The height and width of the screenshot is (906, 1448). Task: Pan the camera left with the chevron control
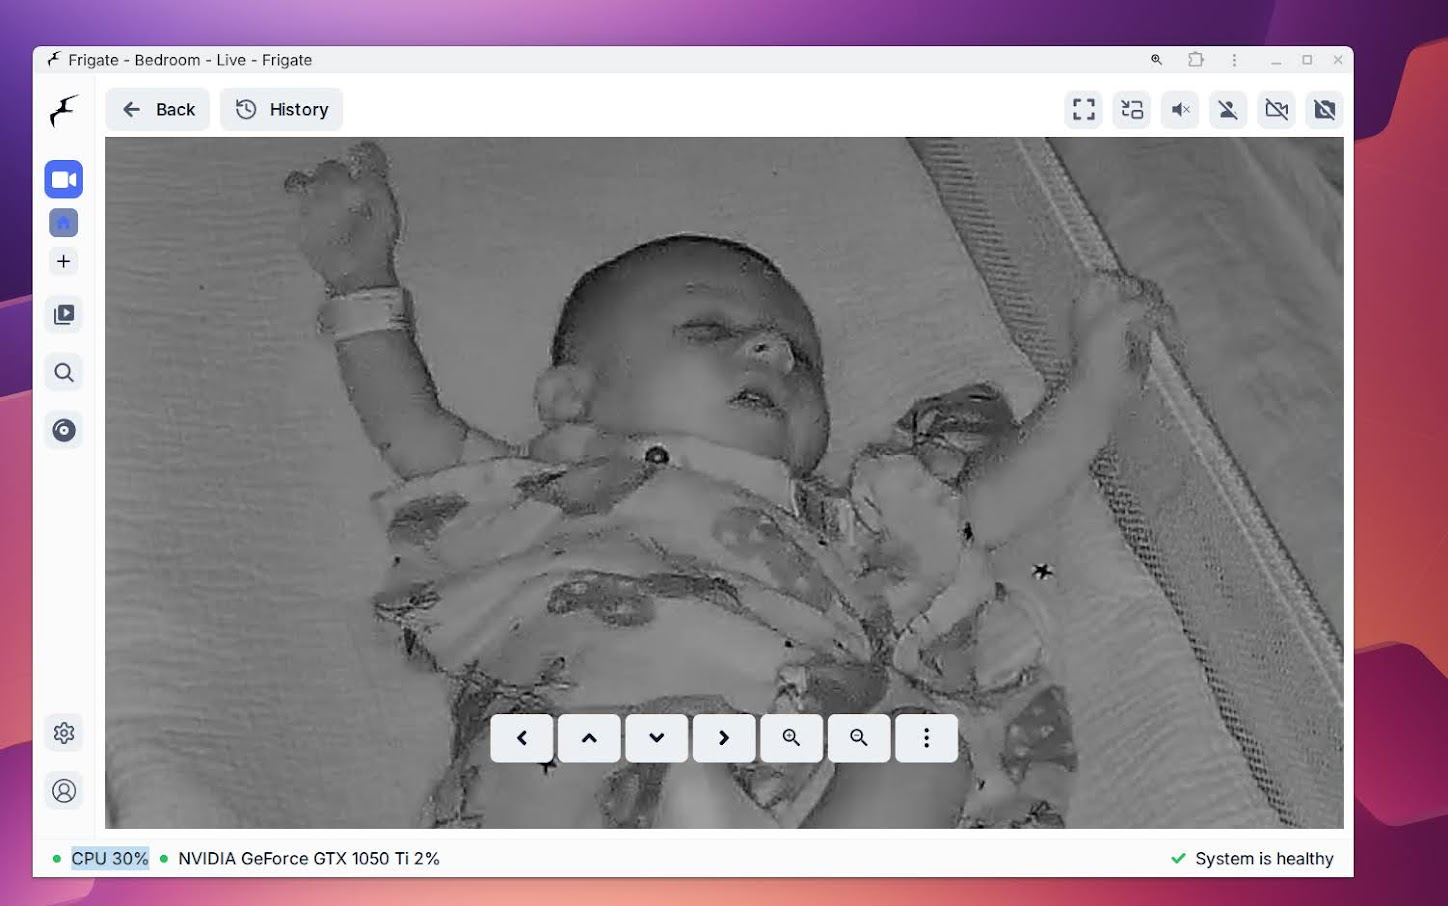pyautogui.click(x=521, y=738)
